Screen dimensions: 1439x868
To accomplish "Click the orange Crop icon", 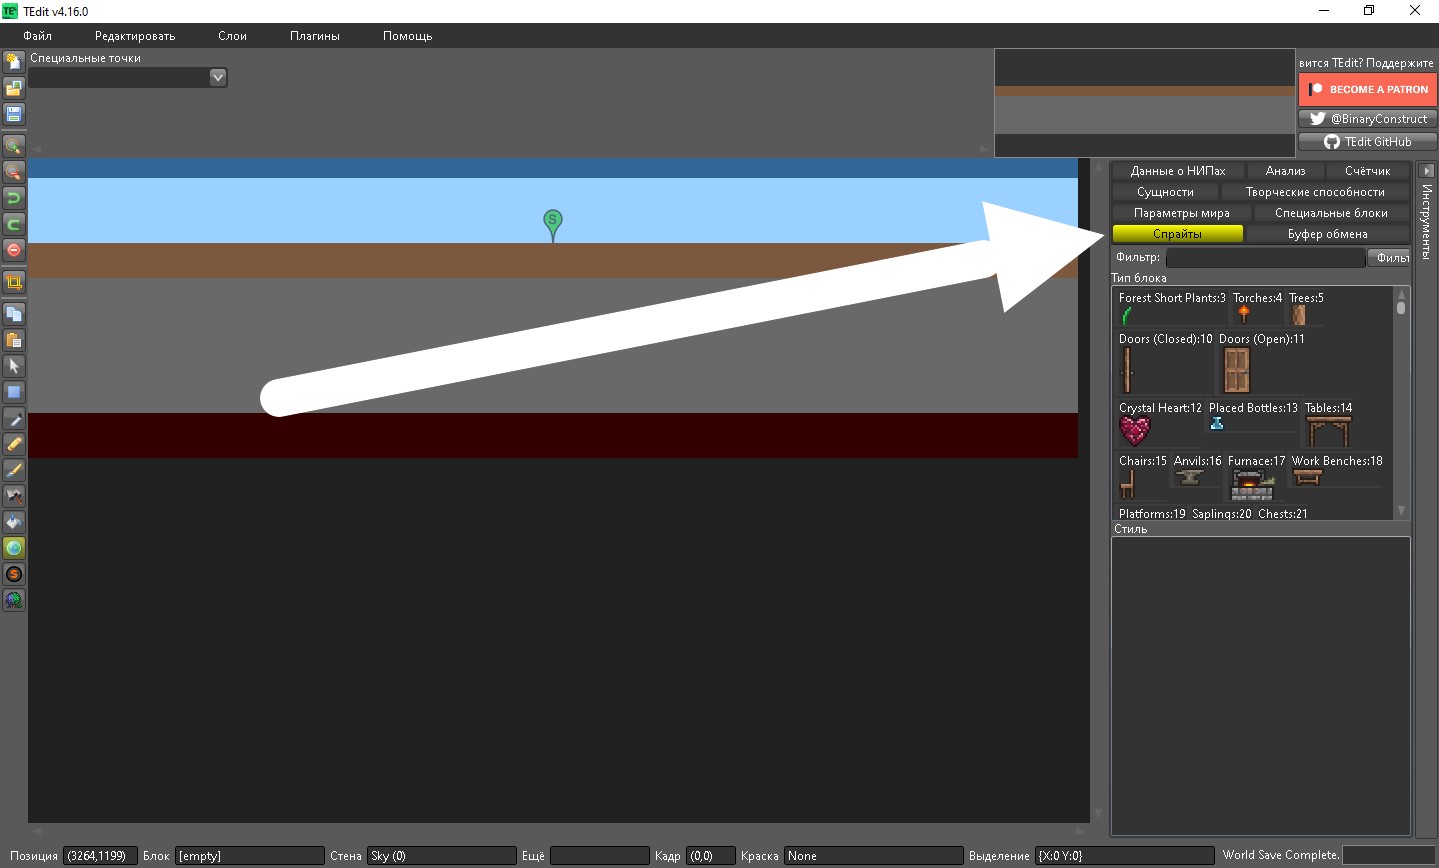I will pyautogui.click(x=14, y=282).
